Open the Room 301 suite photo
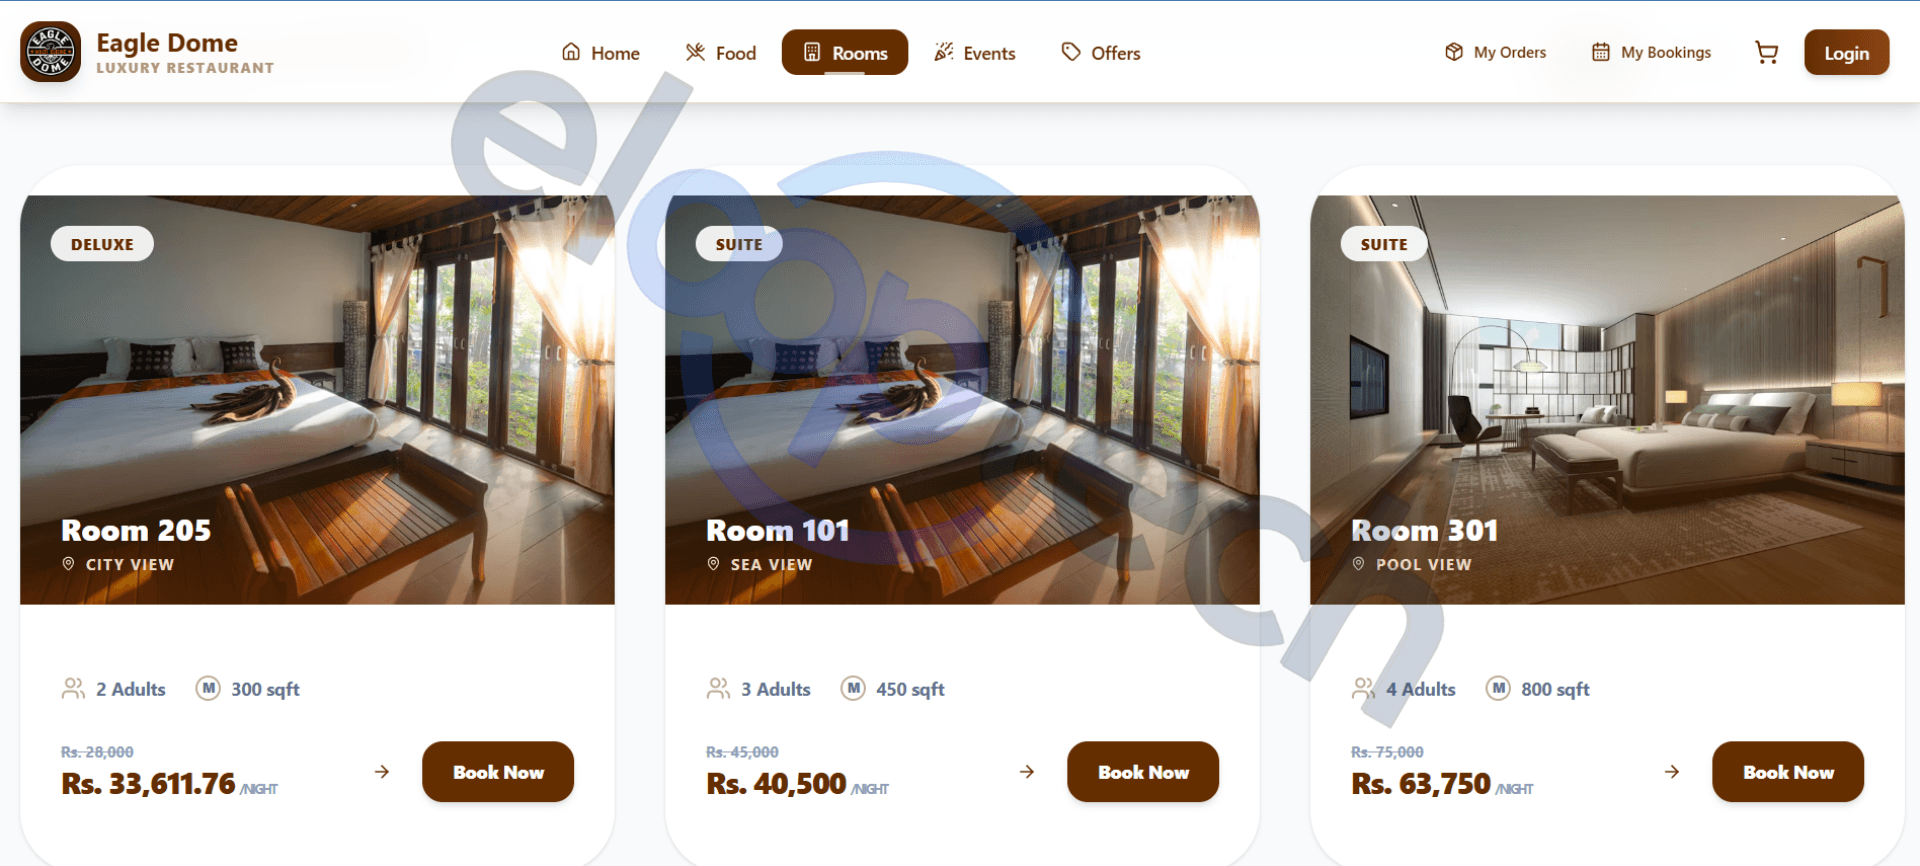The image size is (1920, 866). (1607, 400)
